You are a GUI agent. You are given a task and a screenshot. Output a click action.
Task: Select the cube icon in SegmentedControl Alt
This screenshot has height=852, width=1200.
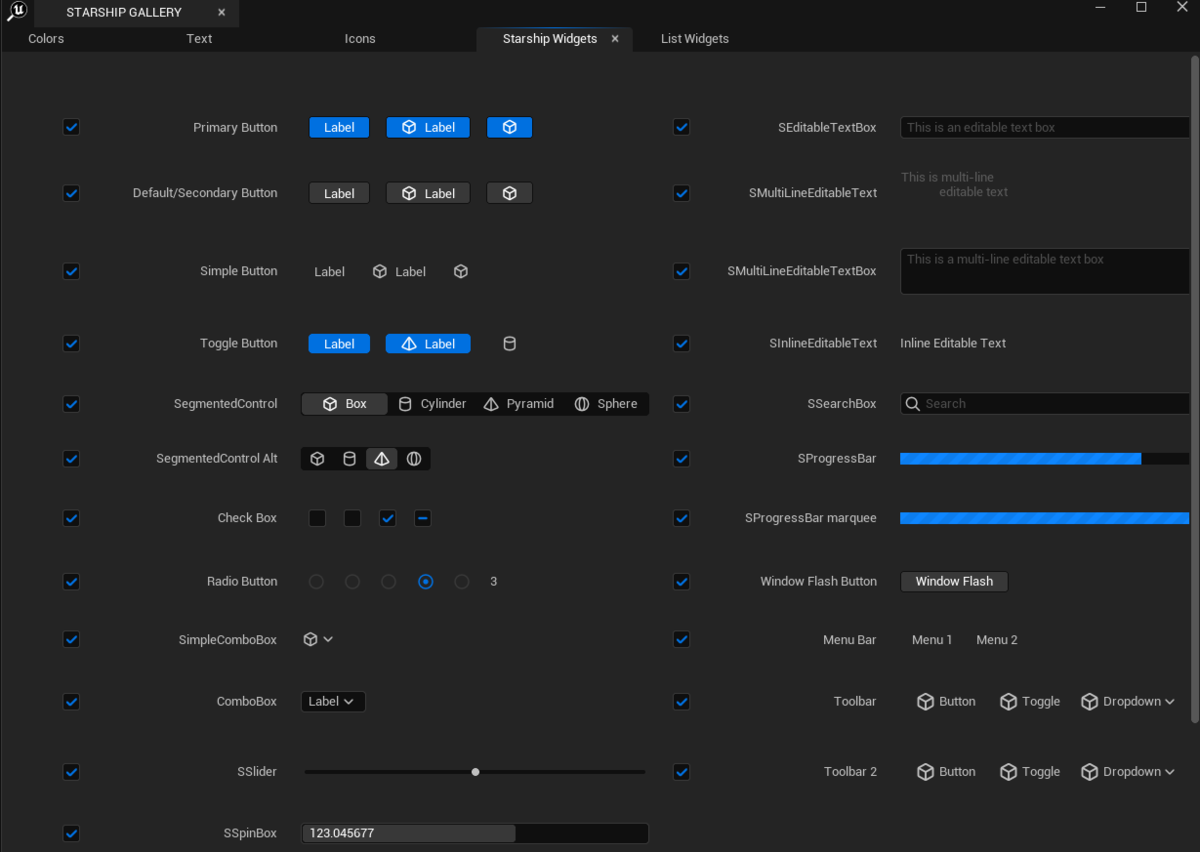[317, 459]
